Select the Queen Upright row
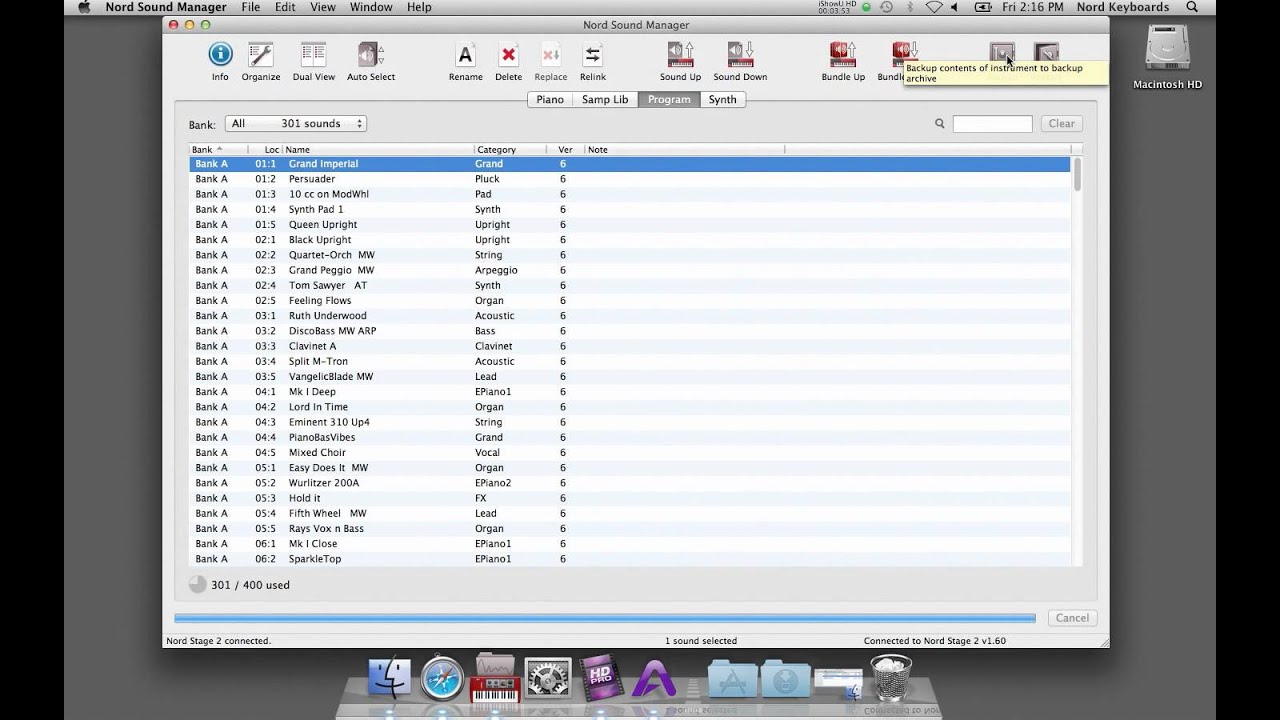This screenshot has width=1280, height=720. 630,225
